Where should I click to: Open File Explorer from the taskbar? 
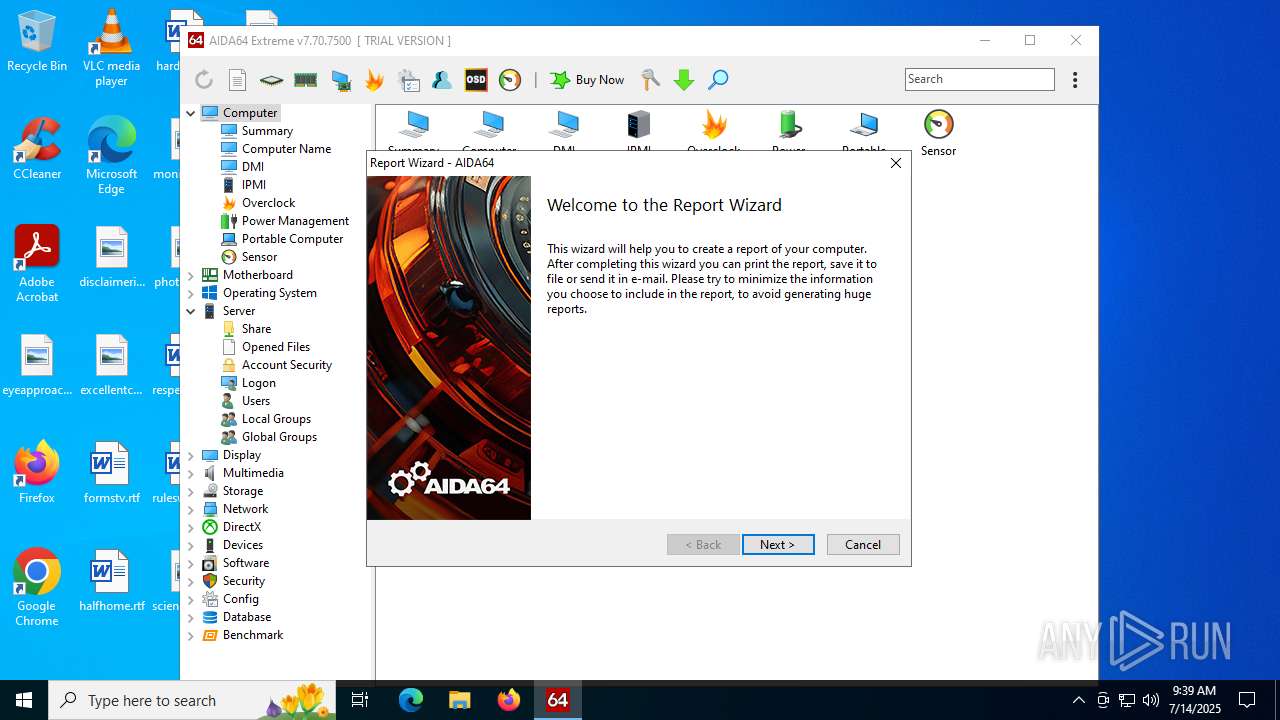pos(460,700)
